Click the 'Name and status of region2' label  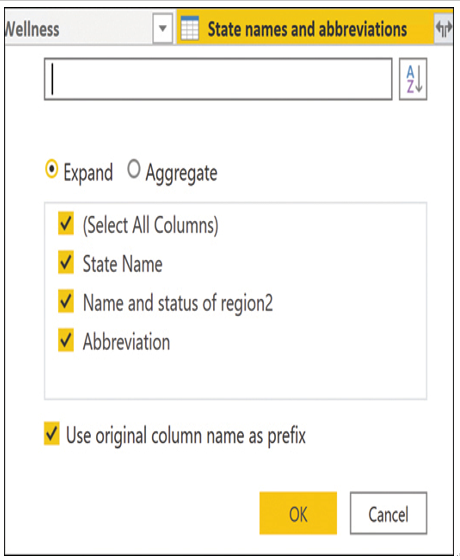coord(178,303)
